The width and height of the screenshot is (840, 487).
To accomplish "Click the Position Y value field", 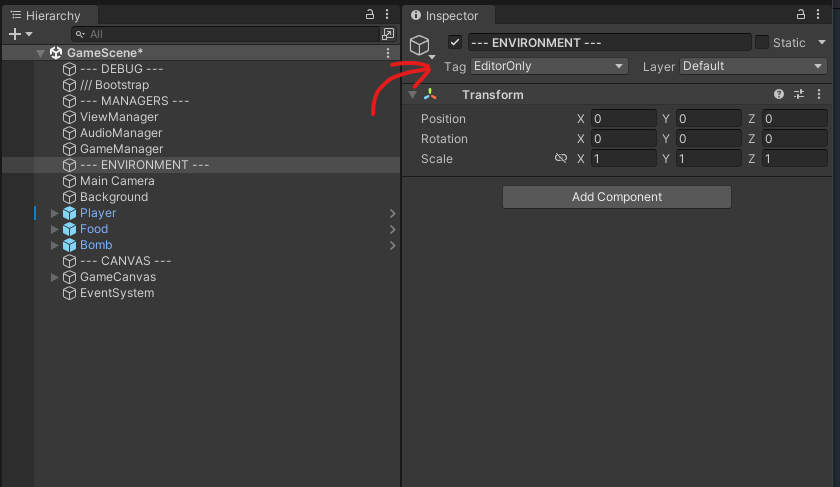I will tap(709, 118).
